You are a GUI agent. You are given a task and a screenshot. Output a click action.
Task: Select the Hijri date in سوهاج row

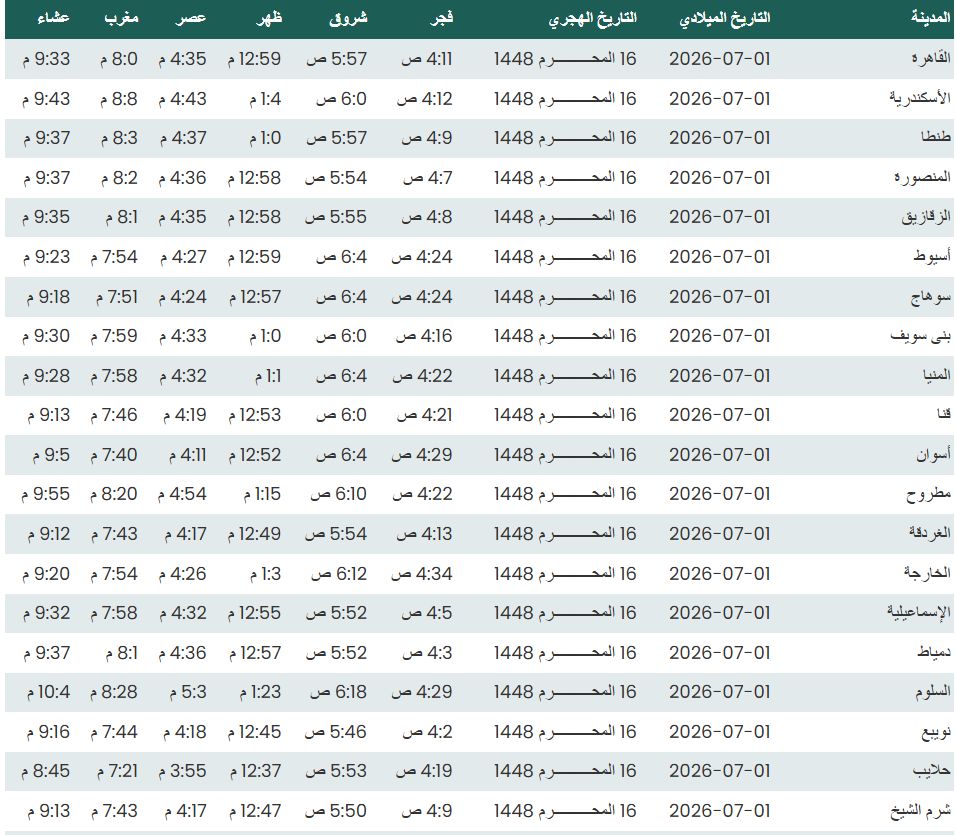pyautogui.click(x=565, y=297)
